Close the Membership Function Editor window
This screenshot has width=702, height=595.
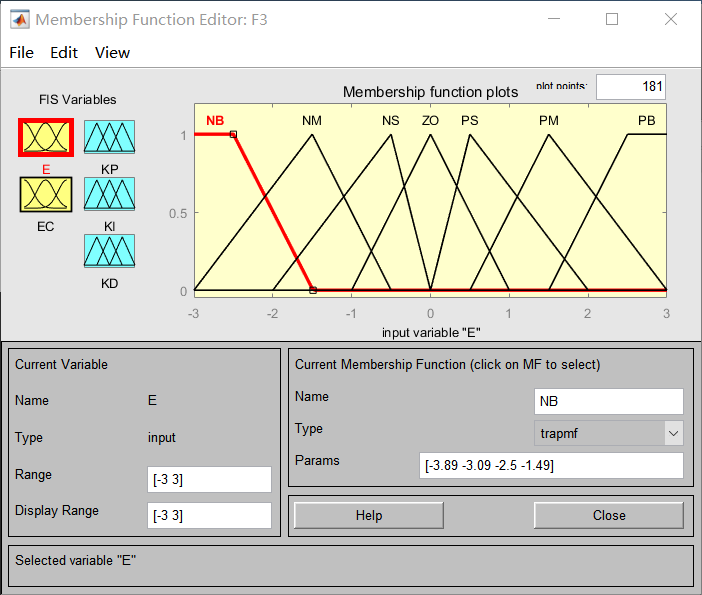click(x=671, y=19)
